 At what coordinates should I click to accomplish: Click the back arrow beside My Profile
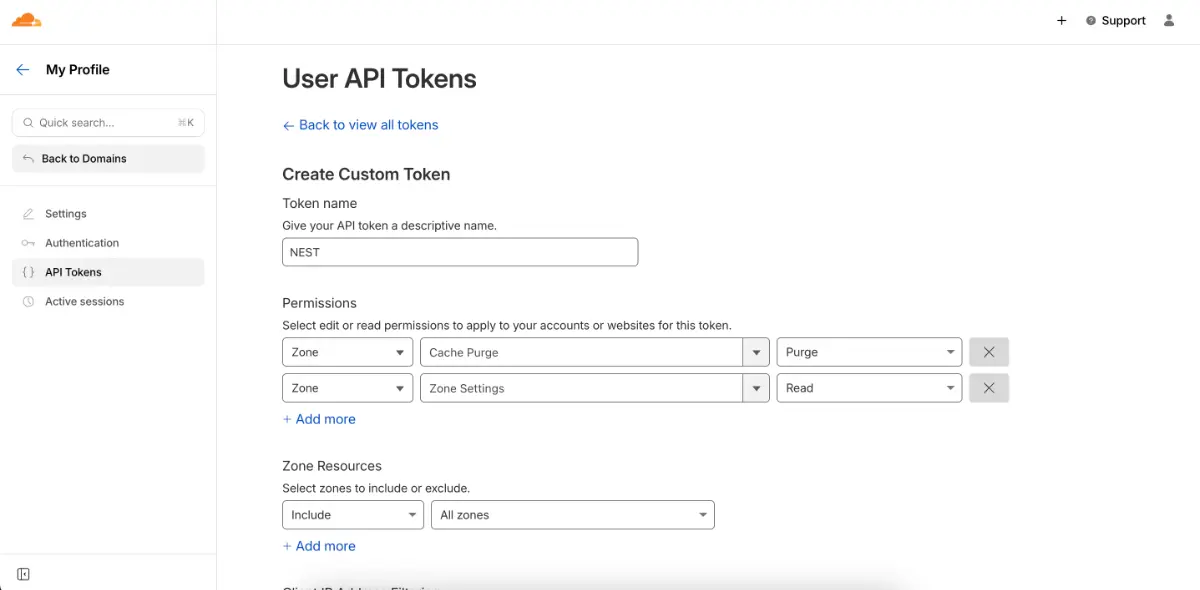click(23, 70)
